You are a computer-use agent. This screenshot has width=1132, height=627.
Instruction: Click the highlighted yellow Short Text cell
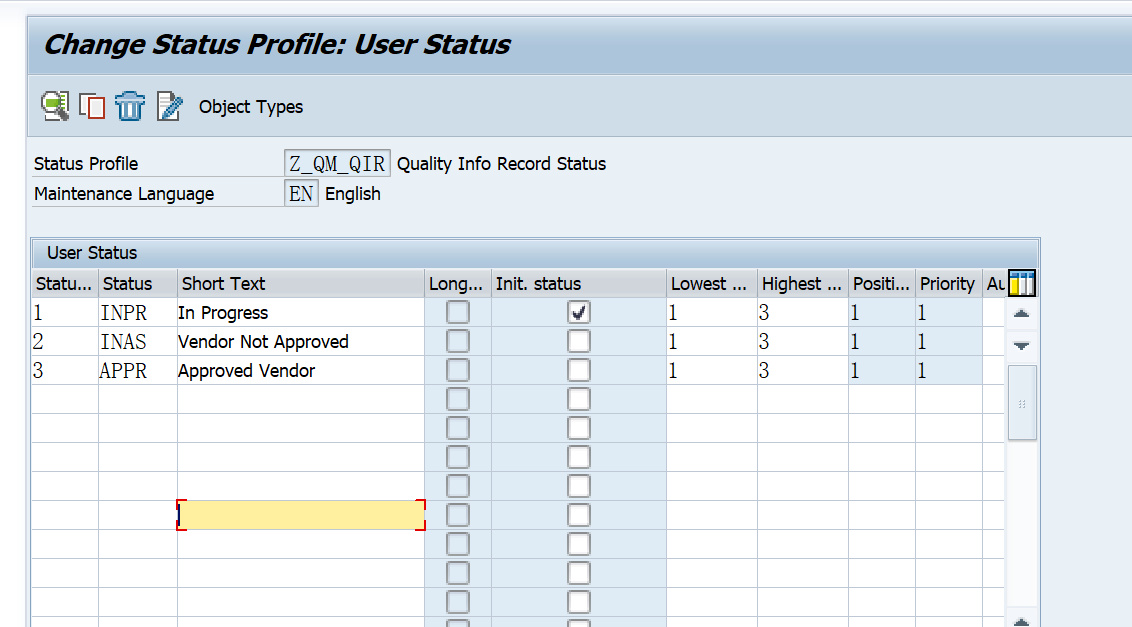click(x=301, y=515)
